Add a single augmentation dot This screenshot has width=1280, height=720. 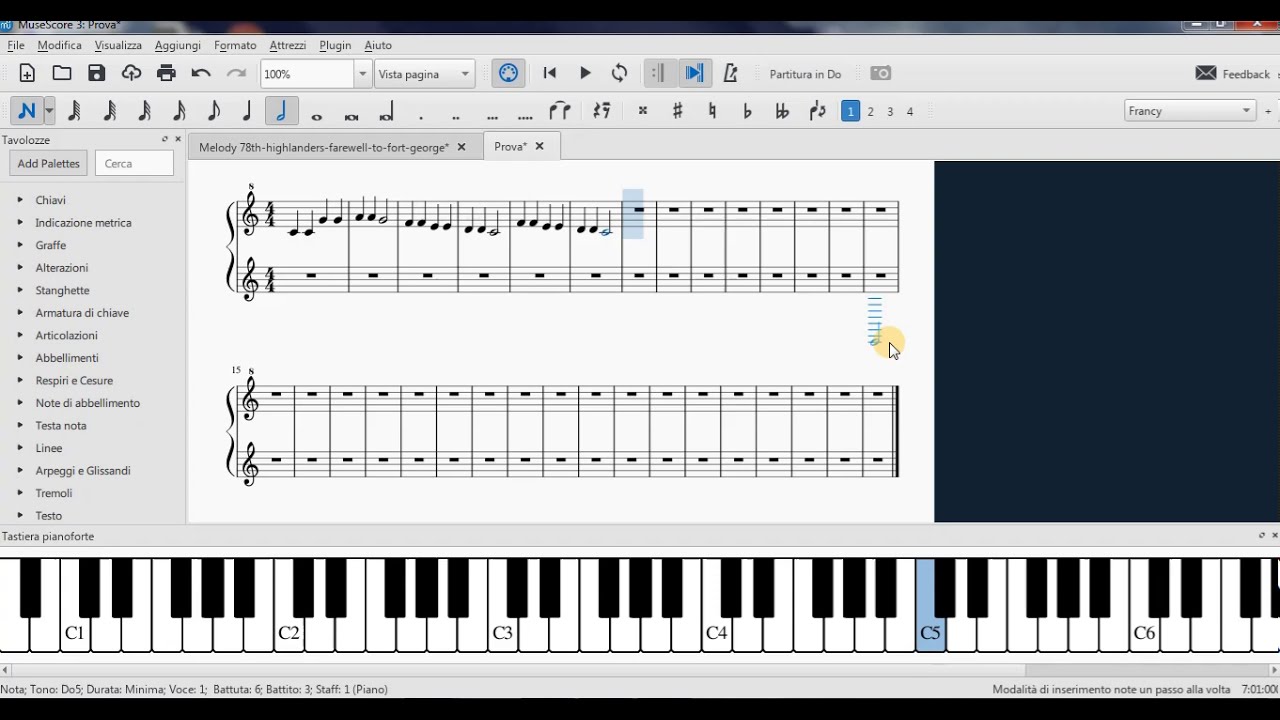421,116
